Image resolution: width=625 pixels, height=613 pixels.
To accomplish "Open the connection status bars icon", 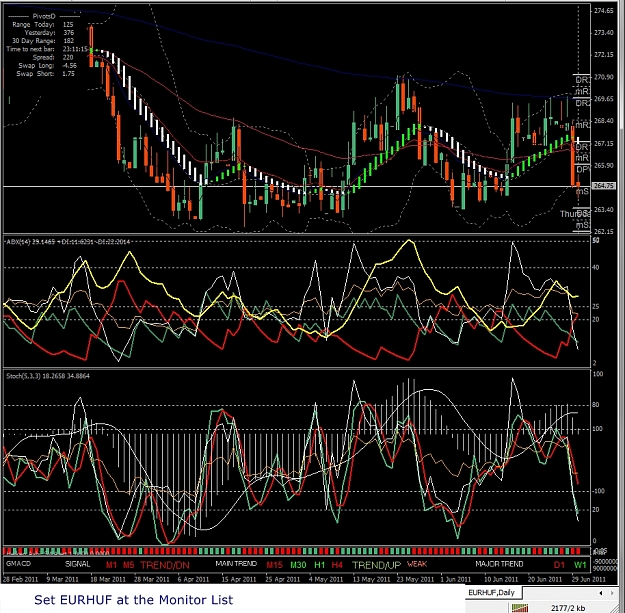I will tap(520, 608).
